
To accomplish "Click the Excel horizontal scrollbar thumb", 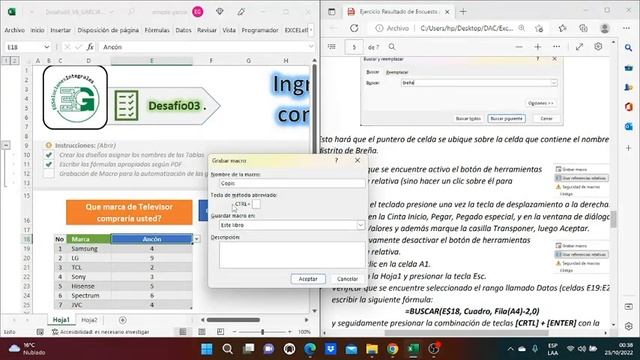I will click(233, 320).
